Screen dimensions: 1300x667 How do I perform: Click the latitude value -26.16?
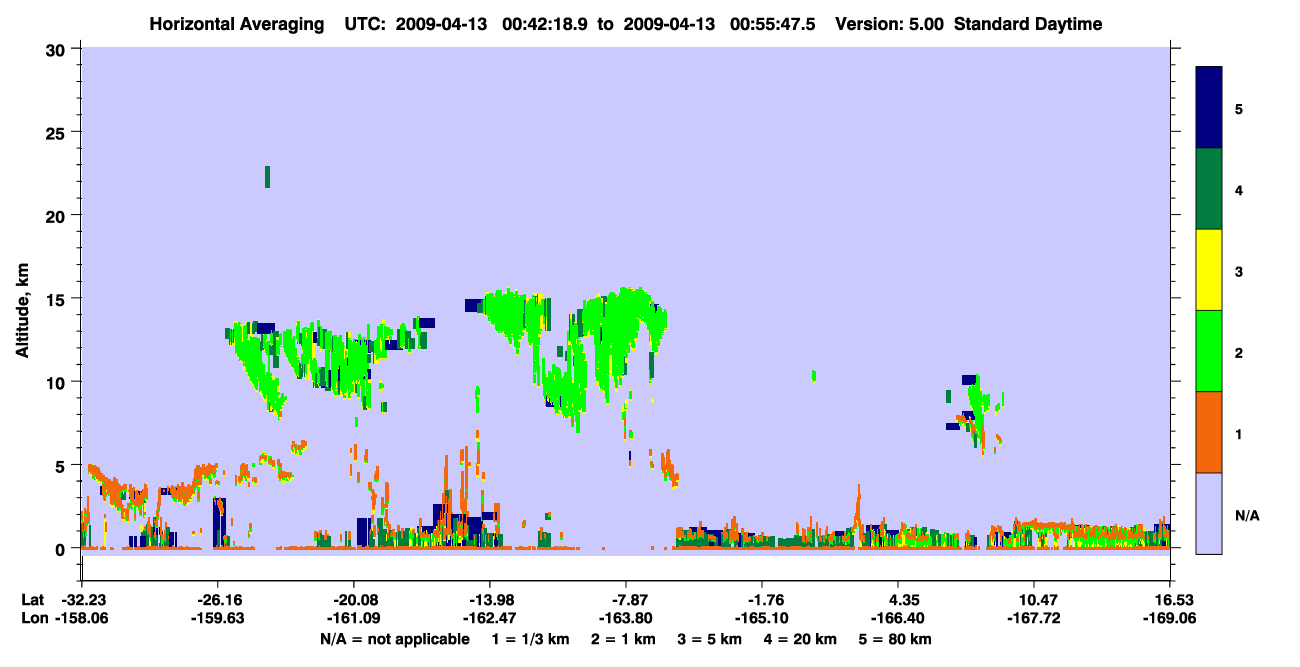pos(218,600)
